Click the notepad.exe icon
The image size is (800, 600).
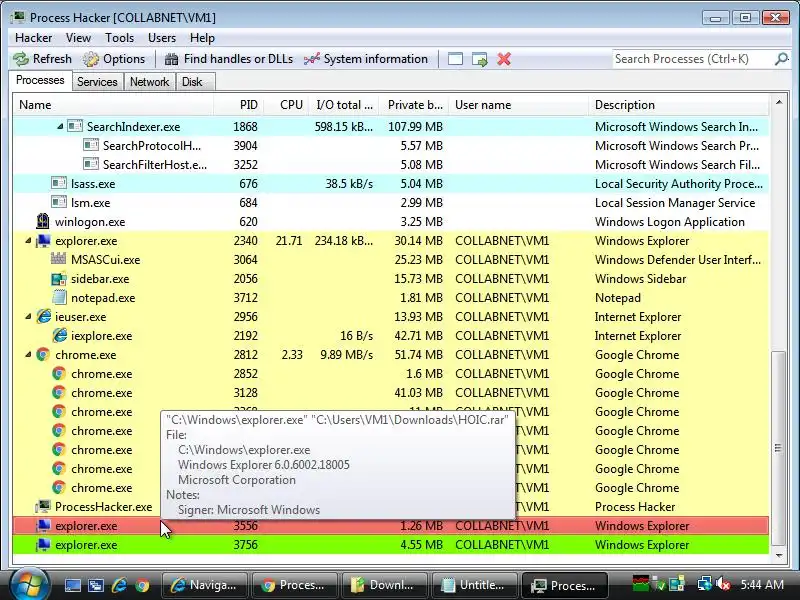tap(59, 297)
